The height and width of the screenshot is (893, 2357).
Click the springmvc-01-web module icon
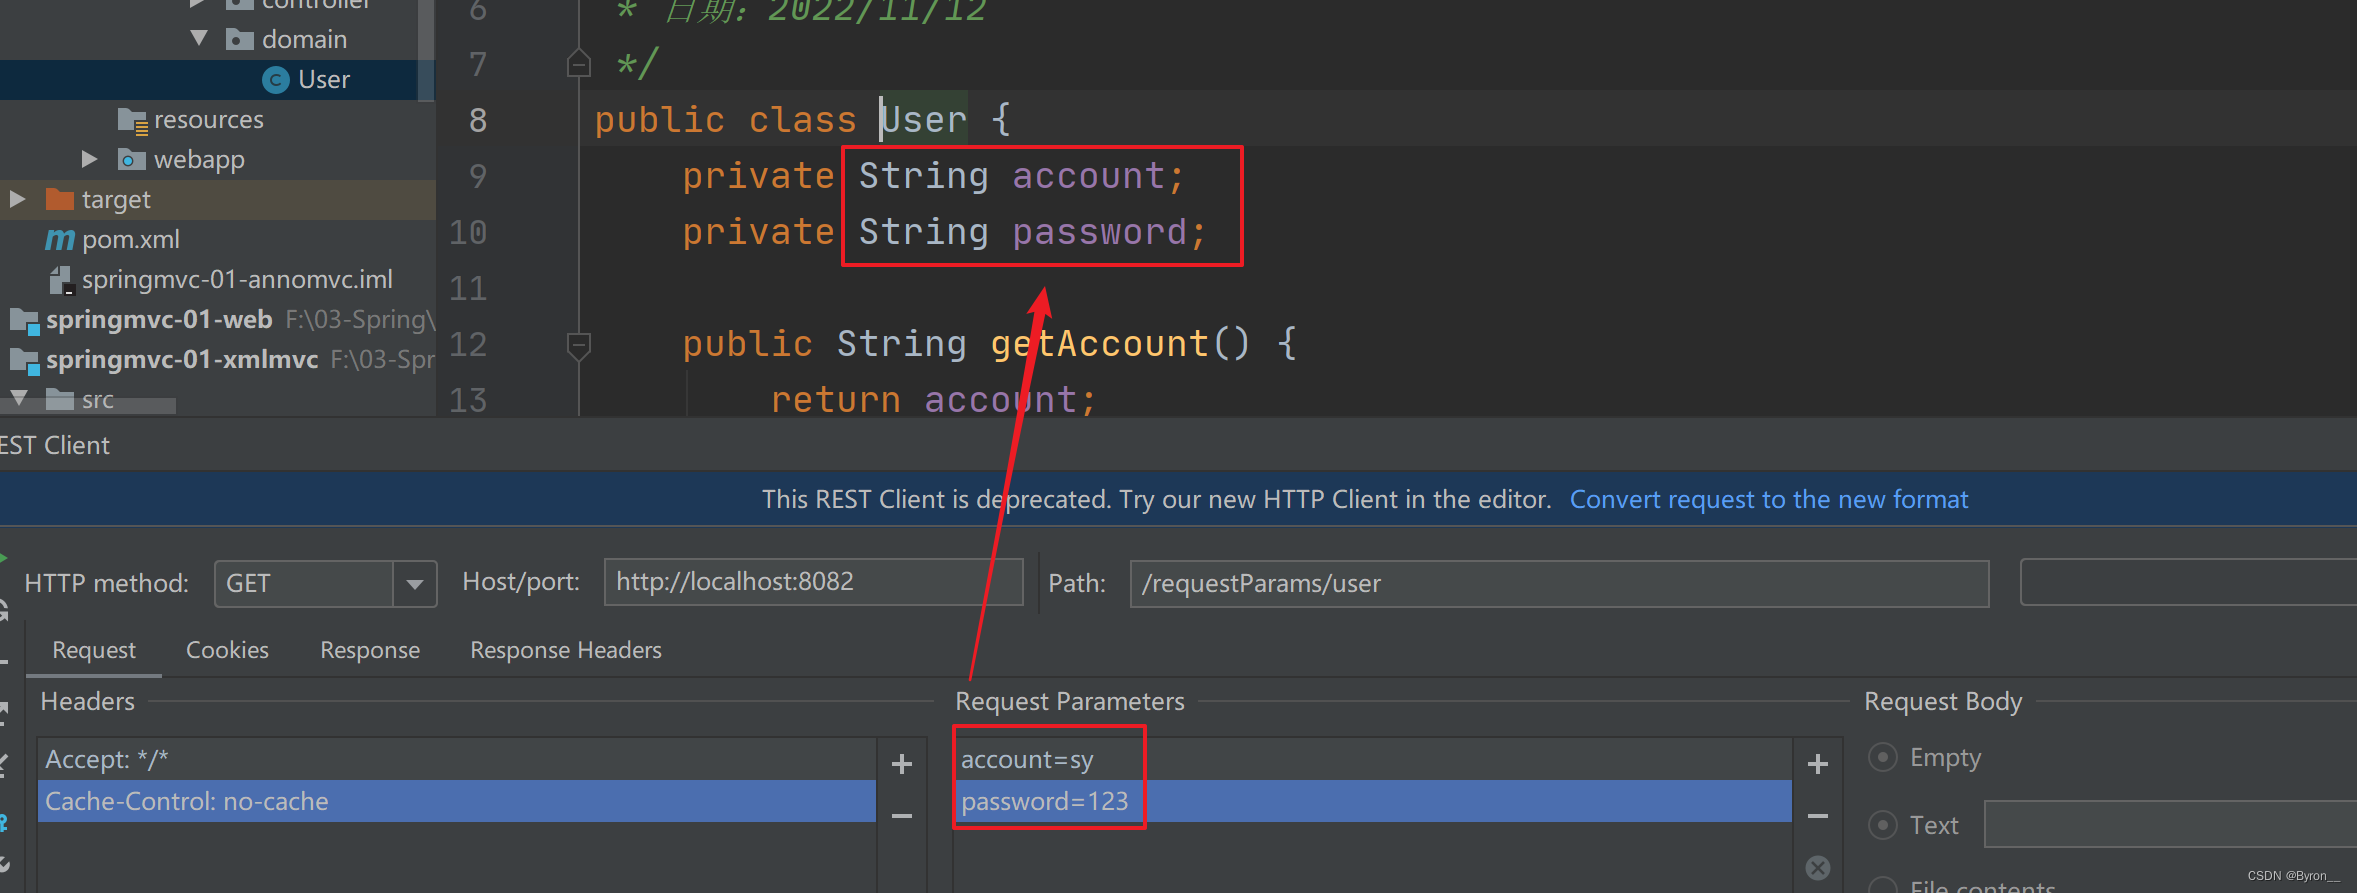point(24,320)
